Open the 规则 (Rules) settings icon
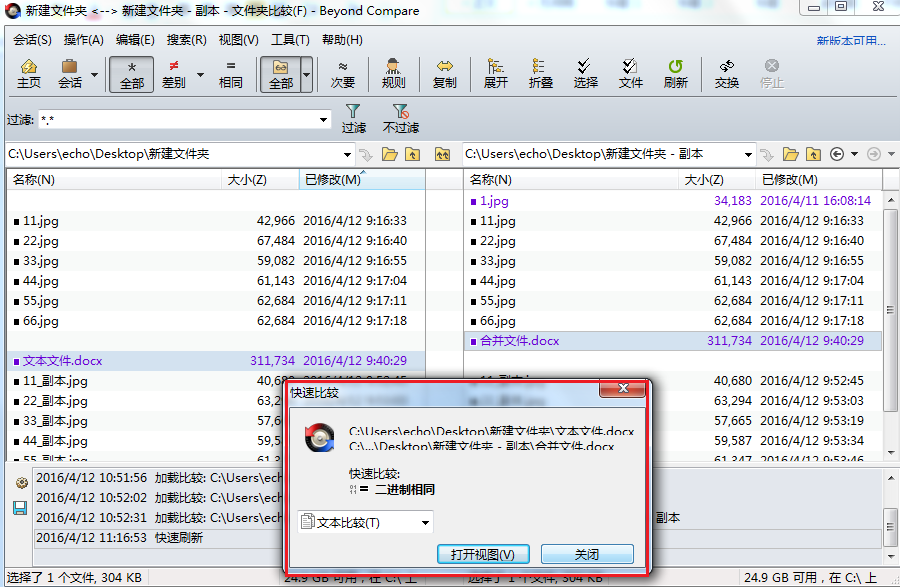This screenshot has width=900, height=587. tap(393, 73)
